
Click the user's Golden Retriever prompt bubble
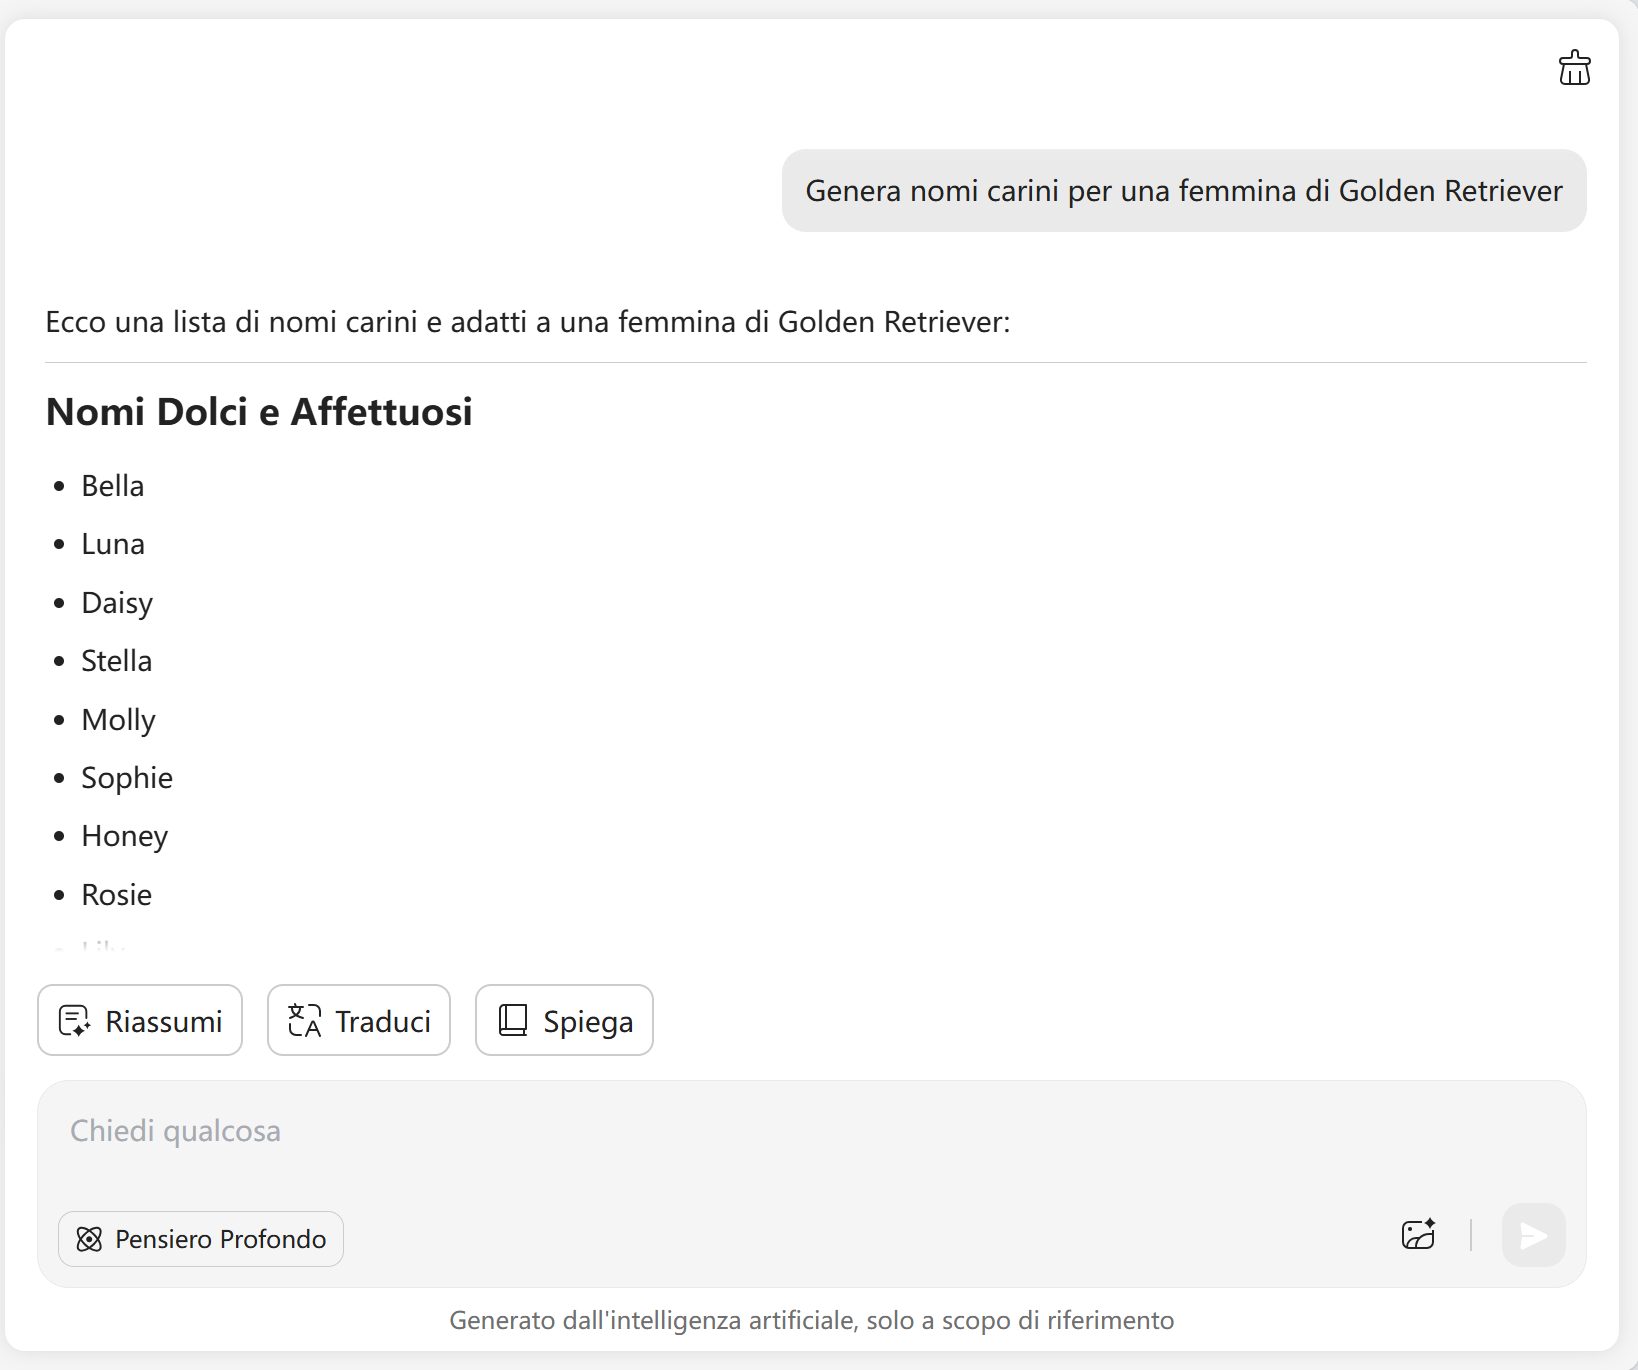[1183, 191]
